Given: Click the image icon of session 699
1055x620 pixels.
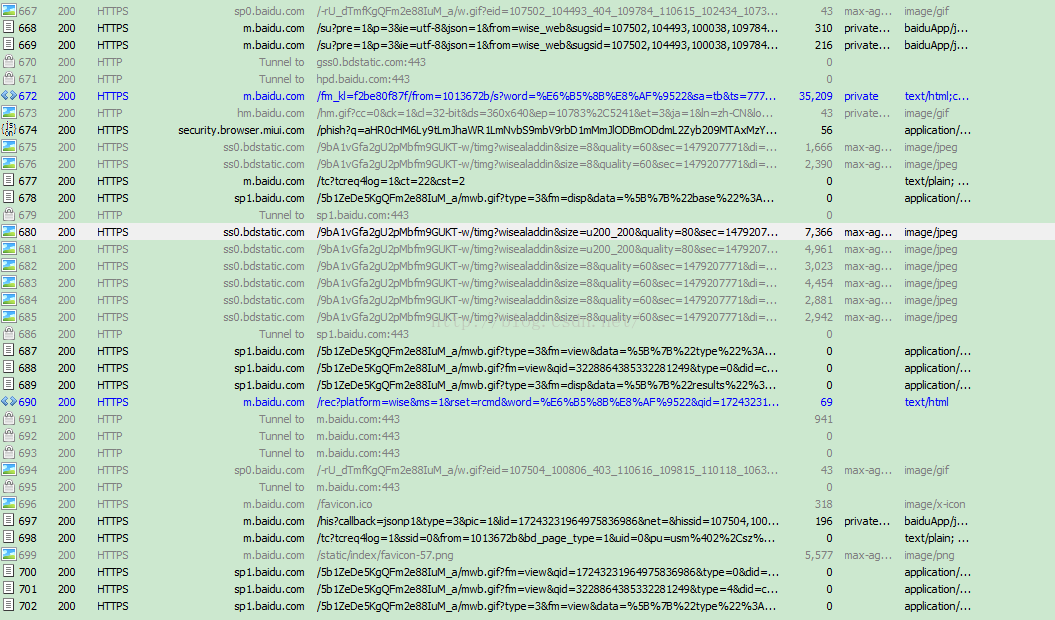Looking at the screenshot, I should (9, 555).
